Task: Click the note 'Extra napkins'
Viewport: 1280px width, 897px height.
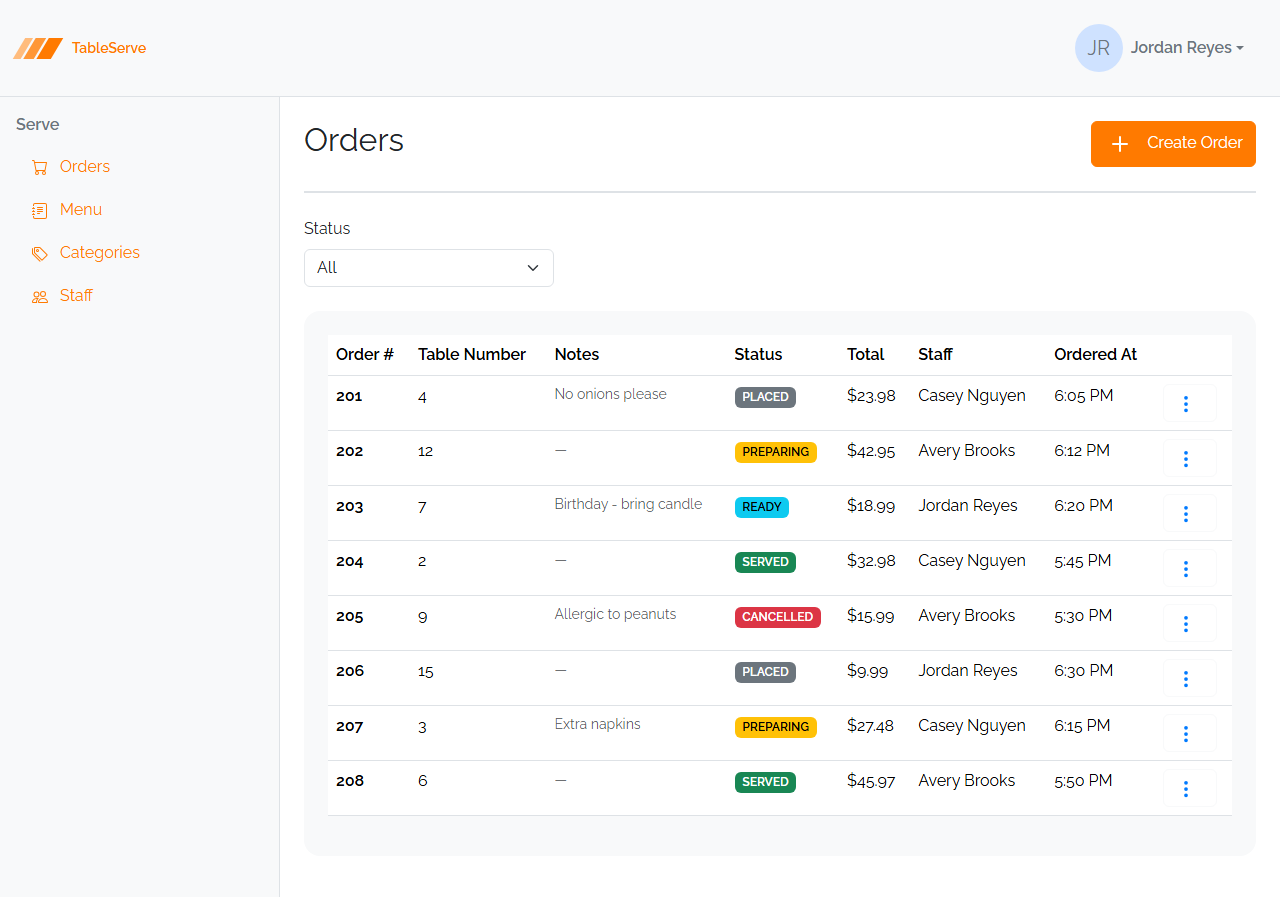Action: (598, 724)
